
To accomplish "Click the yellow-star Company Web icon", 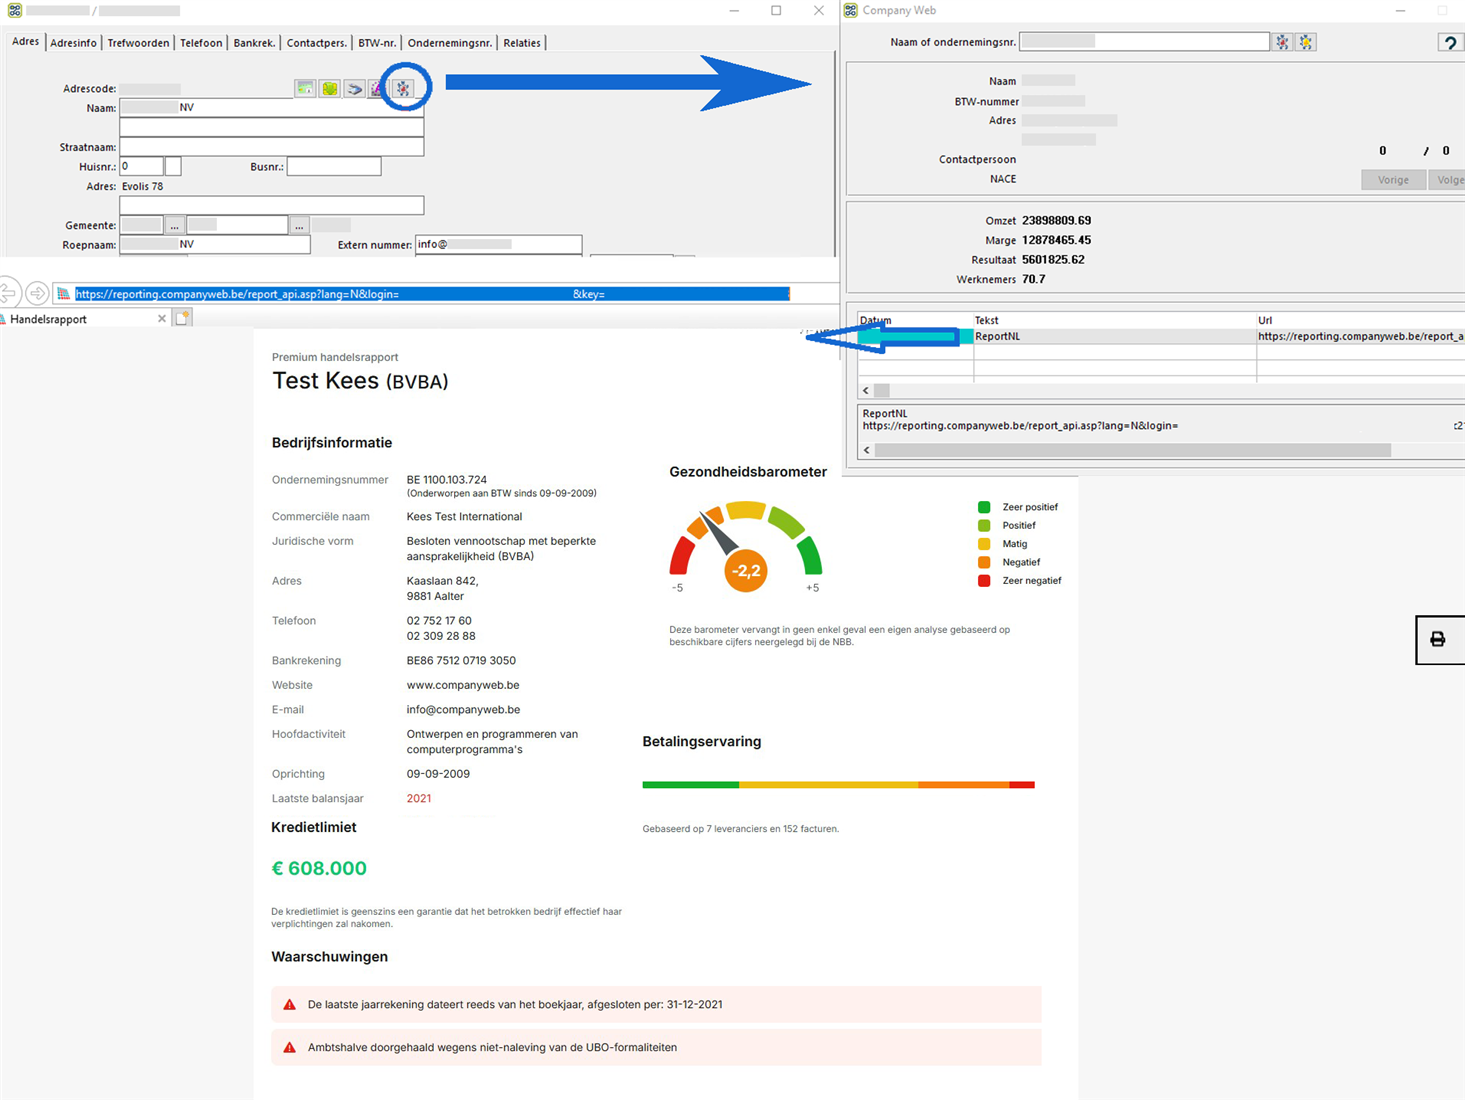I will [1306, 42].
